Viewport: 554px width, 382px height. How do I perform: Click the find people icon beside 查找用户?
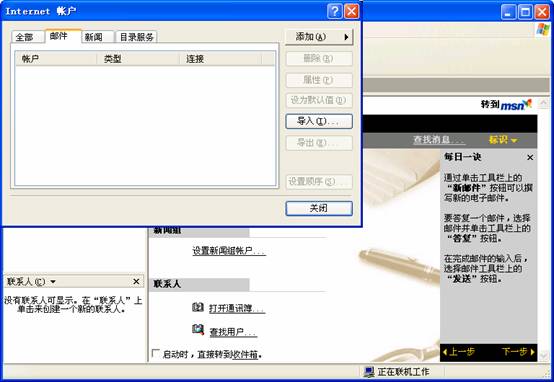tap(198, 329)
